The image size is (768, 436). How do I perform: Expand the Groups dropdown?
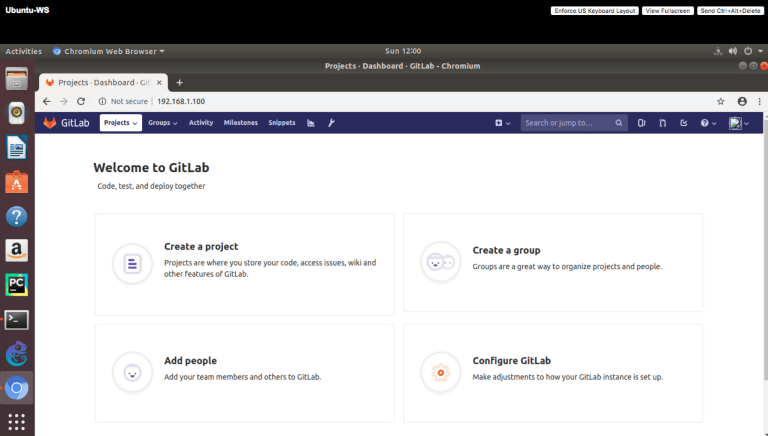coord(163,122)
